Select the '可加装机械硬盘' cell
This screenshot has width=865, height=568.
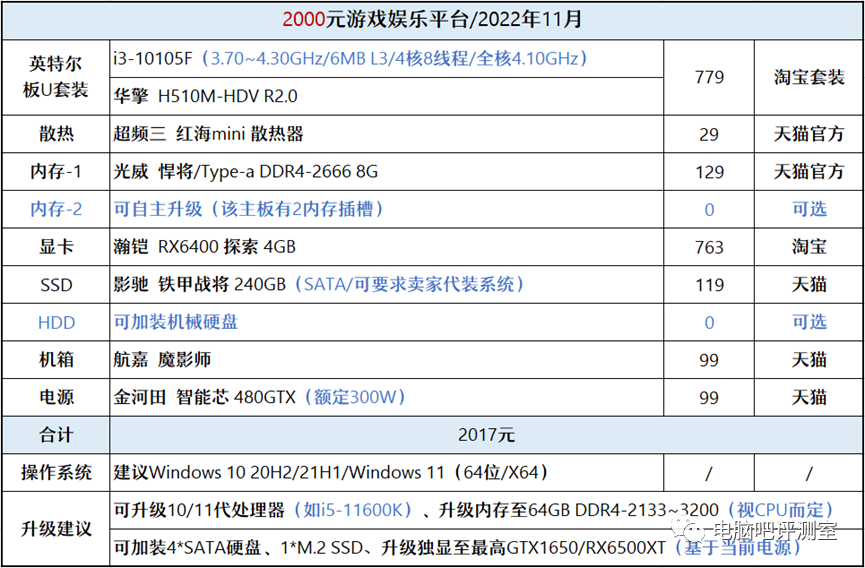[386, 322]
